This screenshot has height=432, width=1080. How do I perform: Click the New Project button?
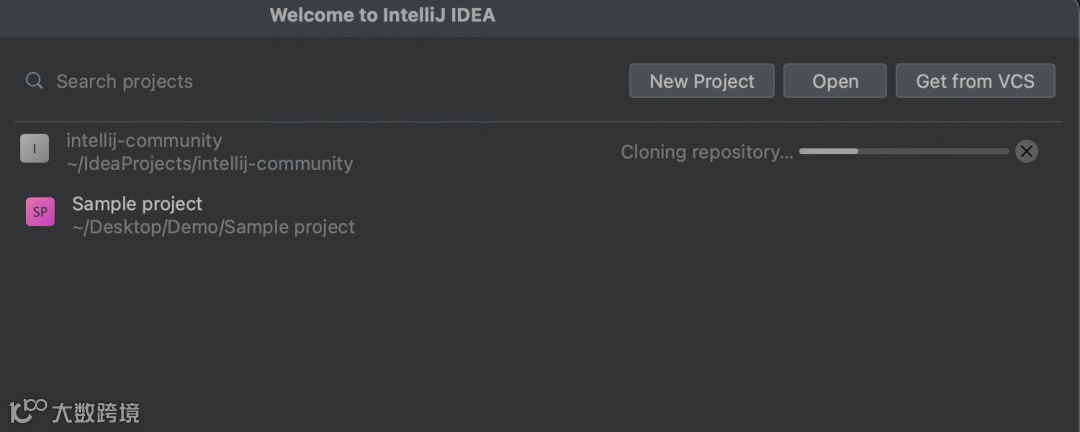tap(701, 81)
